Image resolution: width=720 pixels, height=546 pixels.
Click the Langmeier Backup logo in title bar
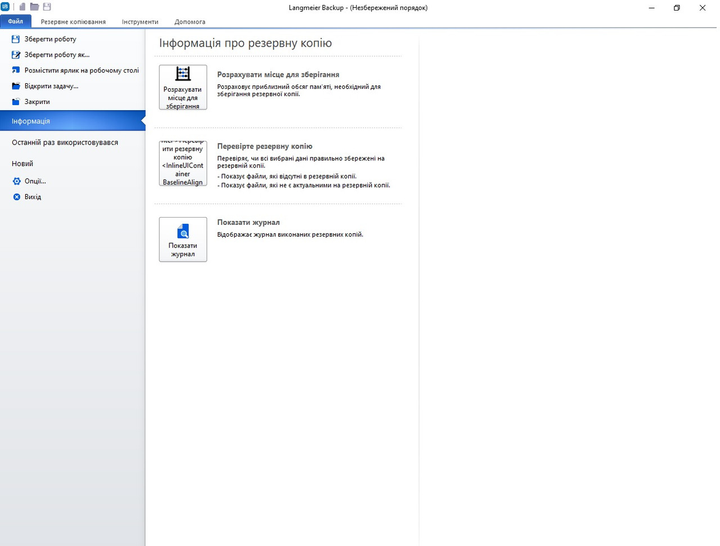pyautogui.click(x=5, y=7)
